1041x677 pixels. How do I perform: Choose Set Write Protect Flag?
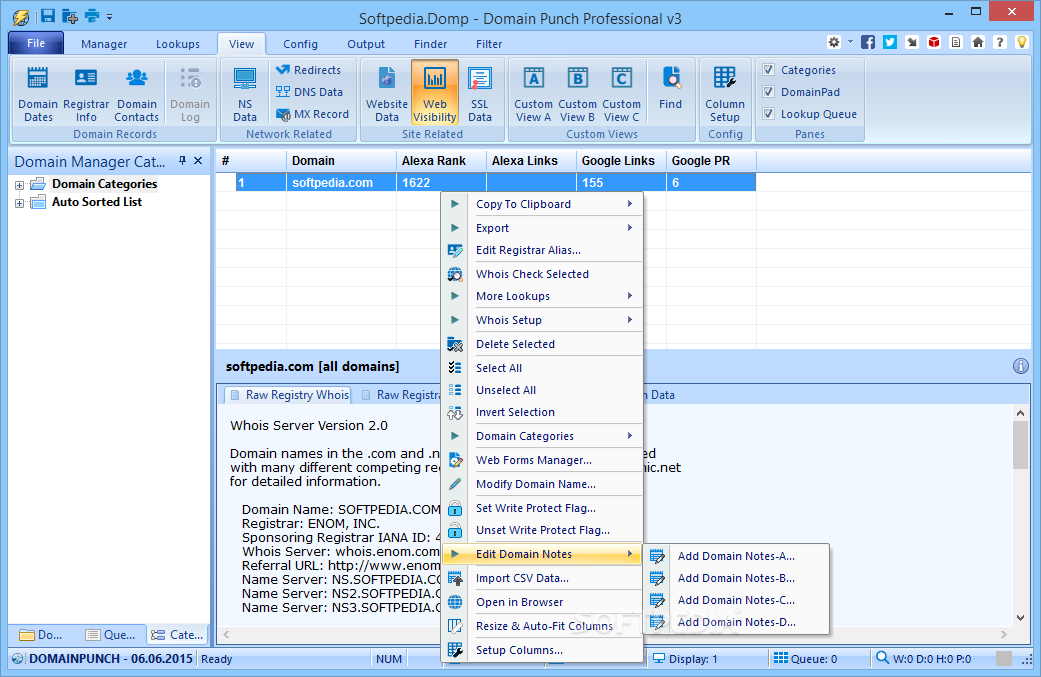[x=542, y=508]
